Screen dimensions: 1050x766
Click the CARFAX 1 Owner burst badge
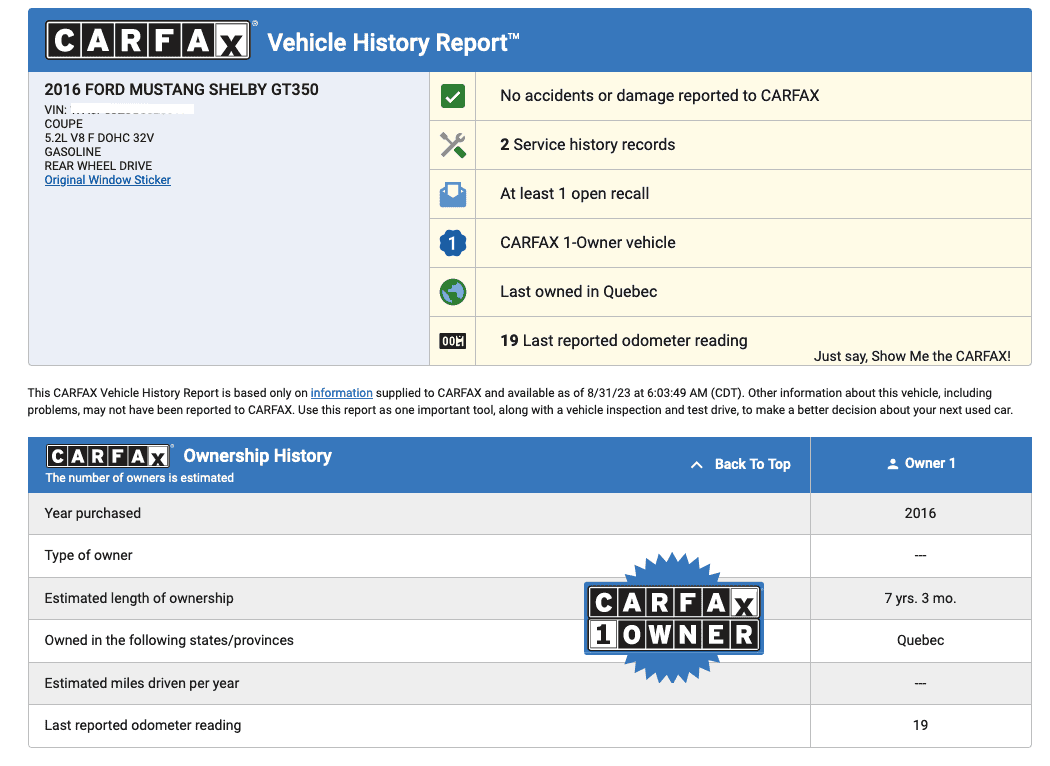click(x=674, y=617)
